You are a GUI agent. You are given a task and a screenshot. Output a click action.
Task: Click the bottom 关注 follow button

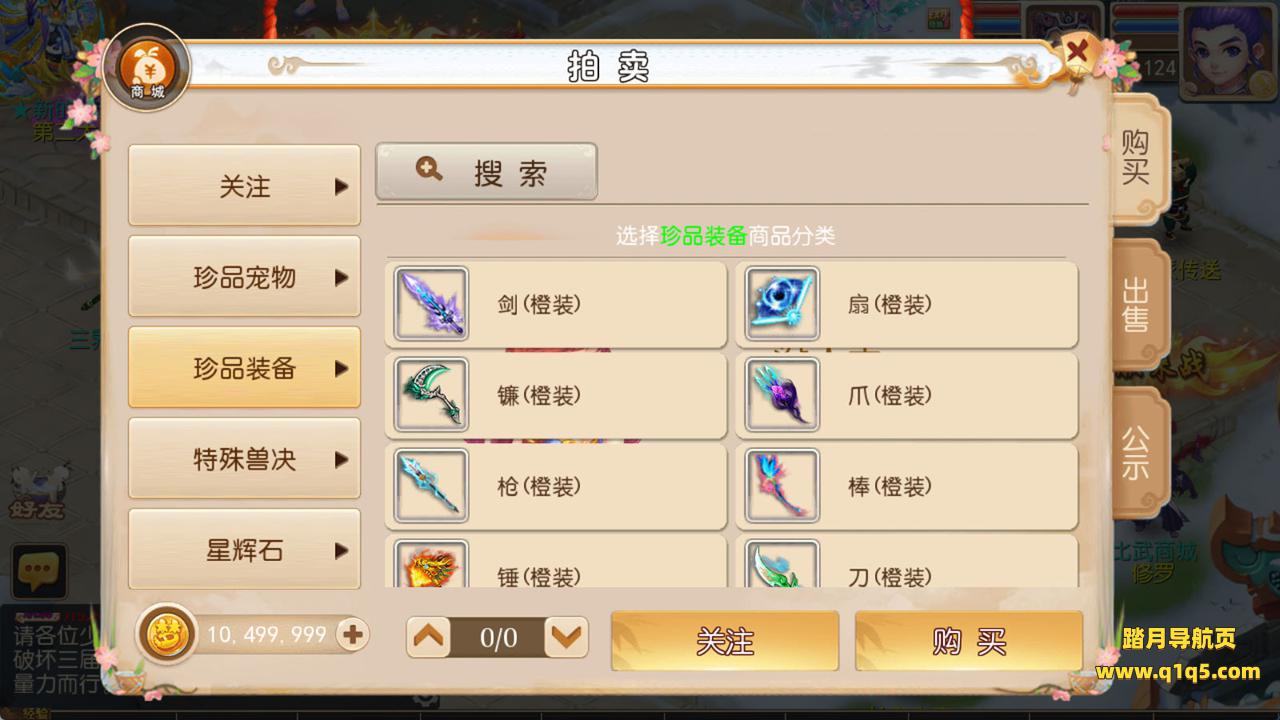pos(725,641)
